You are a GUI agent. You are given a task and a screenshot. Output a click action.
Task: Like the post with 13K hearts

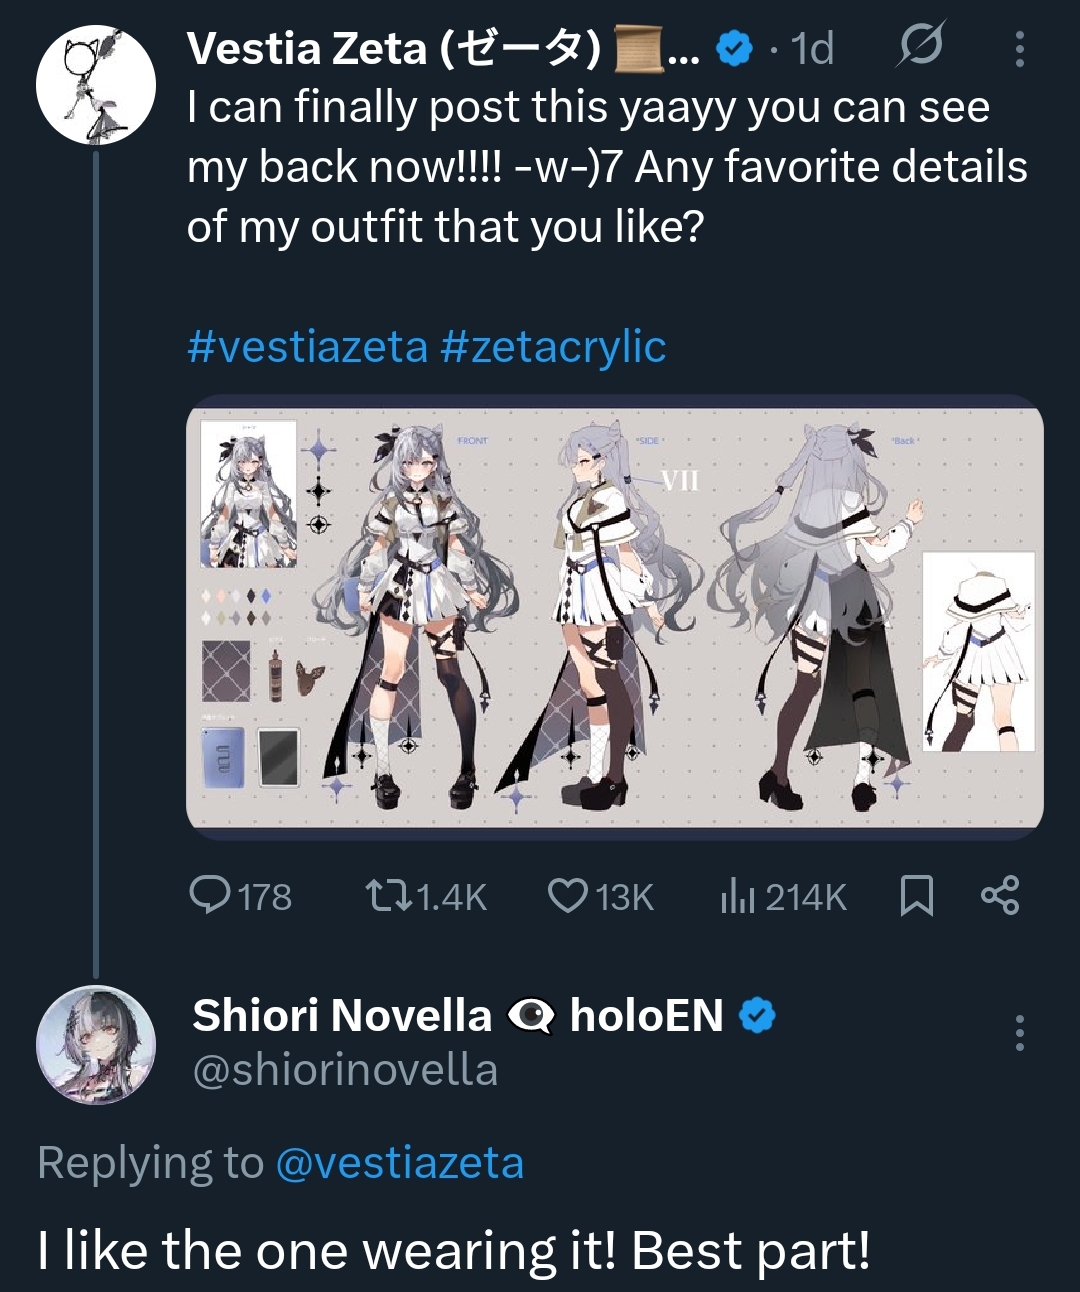click(568, 895)
